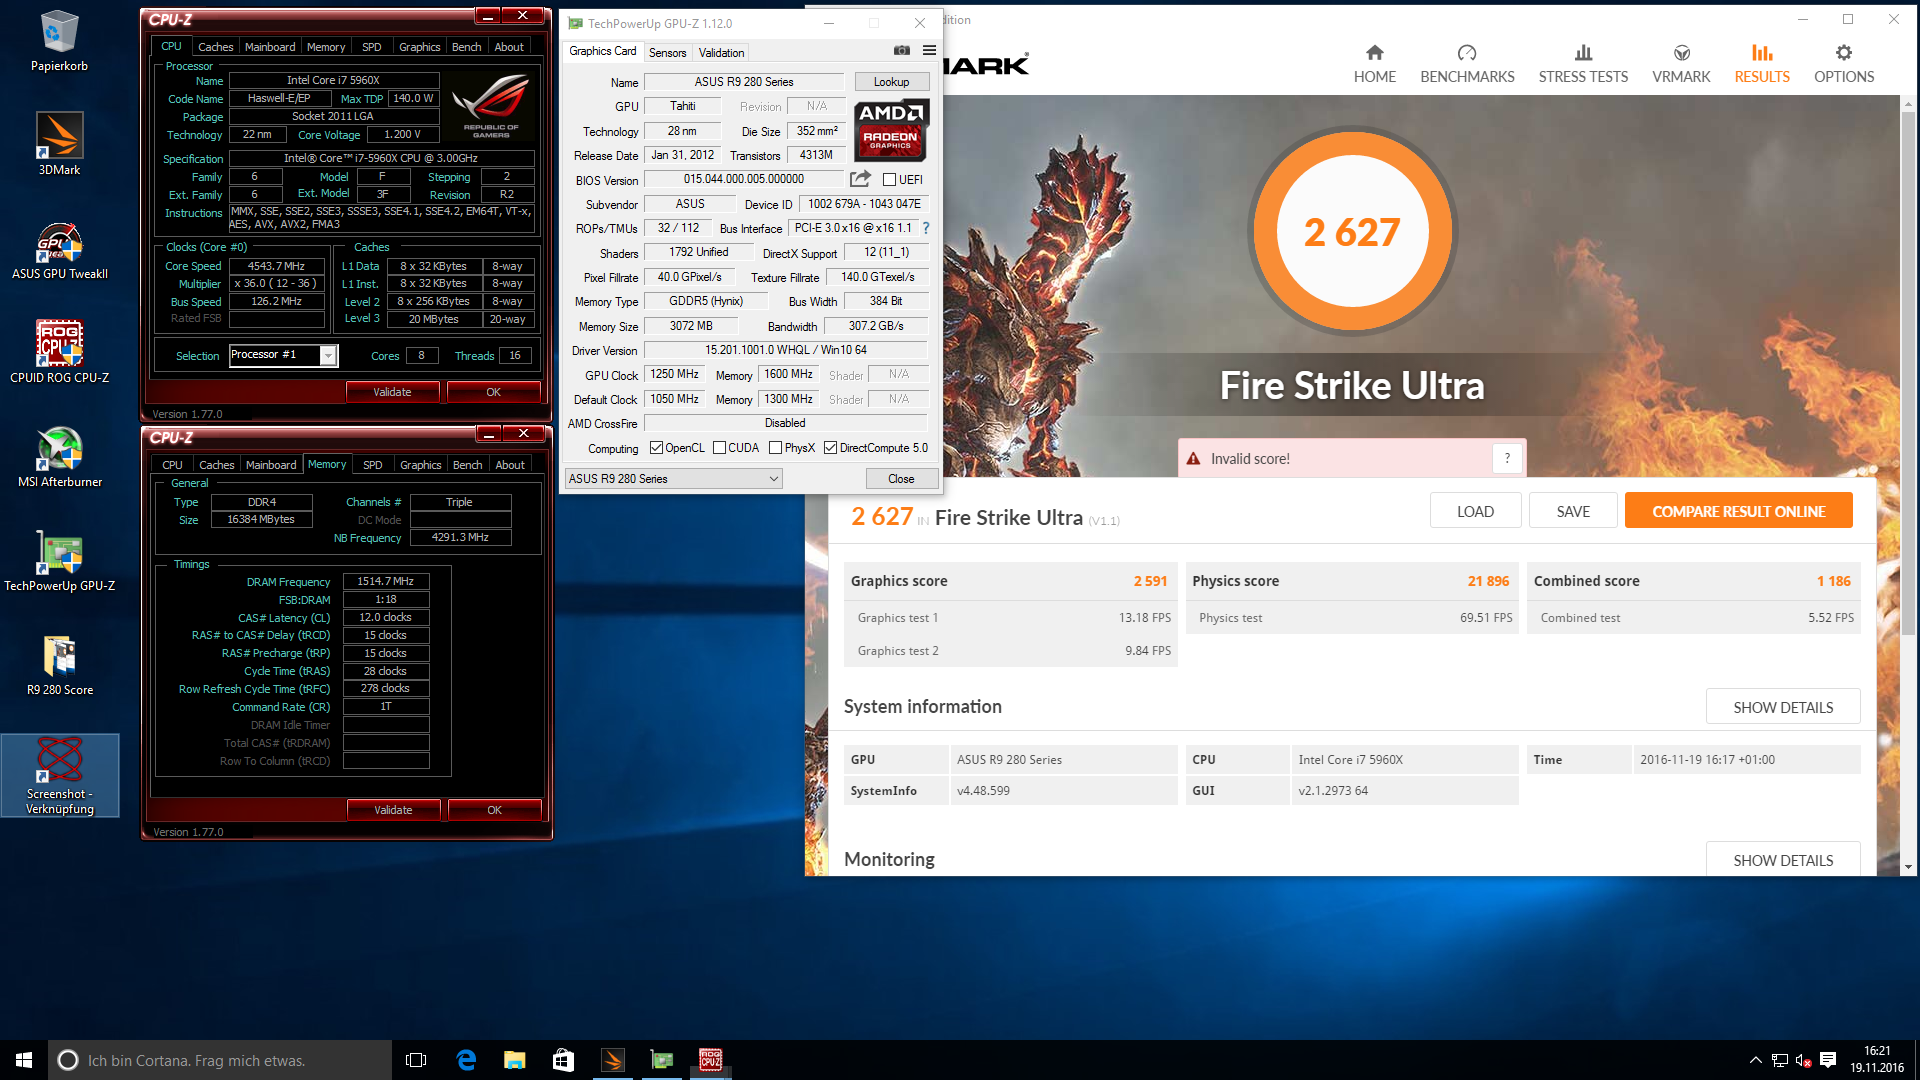Switch to Validation tab in GPU-Z

point(721,53)
